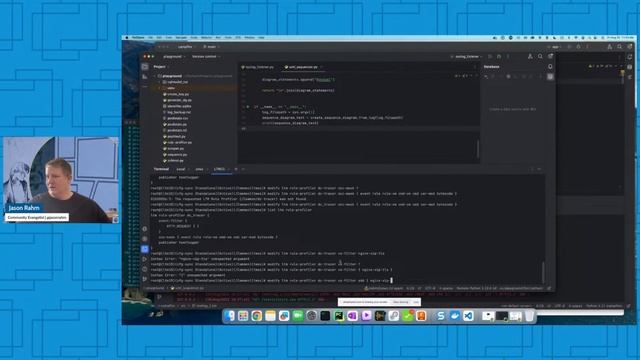The width and height of the screenshot is (640, 360).
Task: Open the playground project dropdown in the title bar
Action: pos(174,56)
